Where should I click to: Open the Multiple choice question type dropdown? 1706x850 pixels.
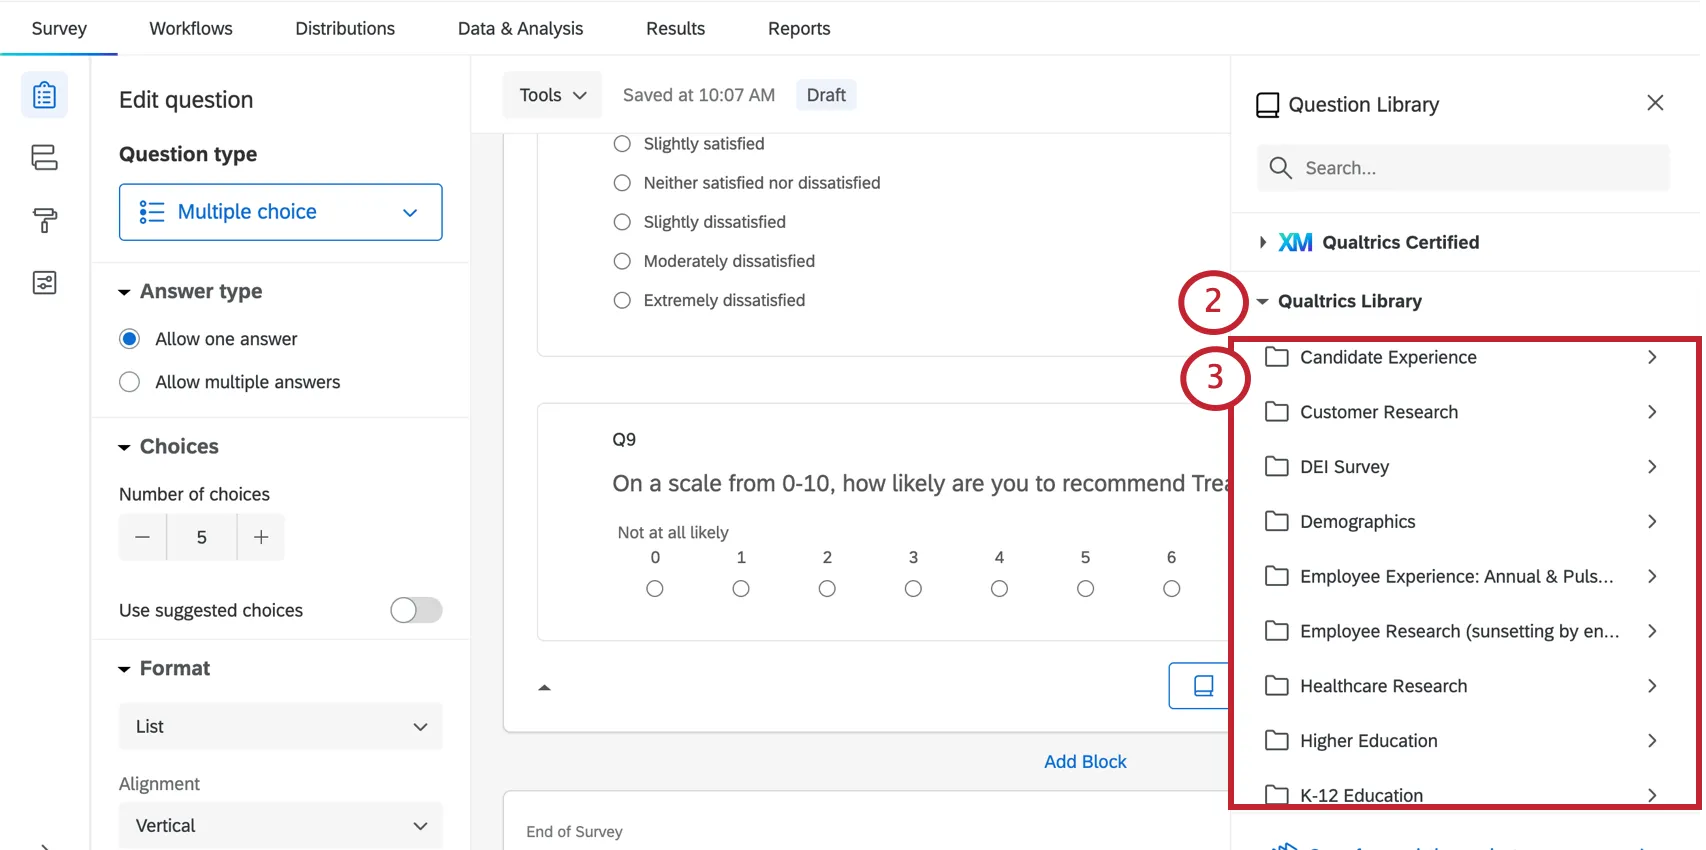[280, 212]
